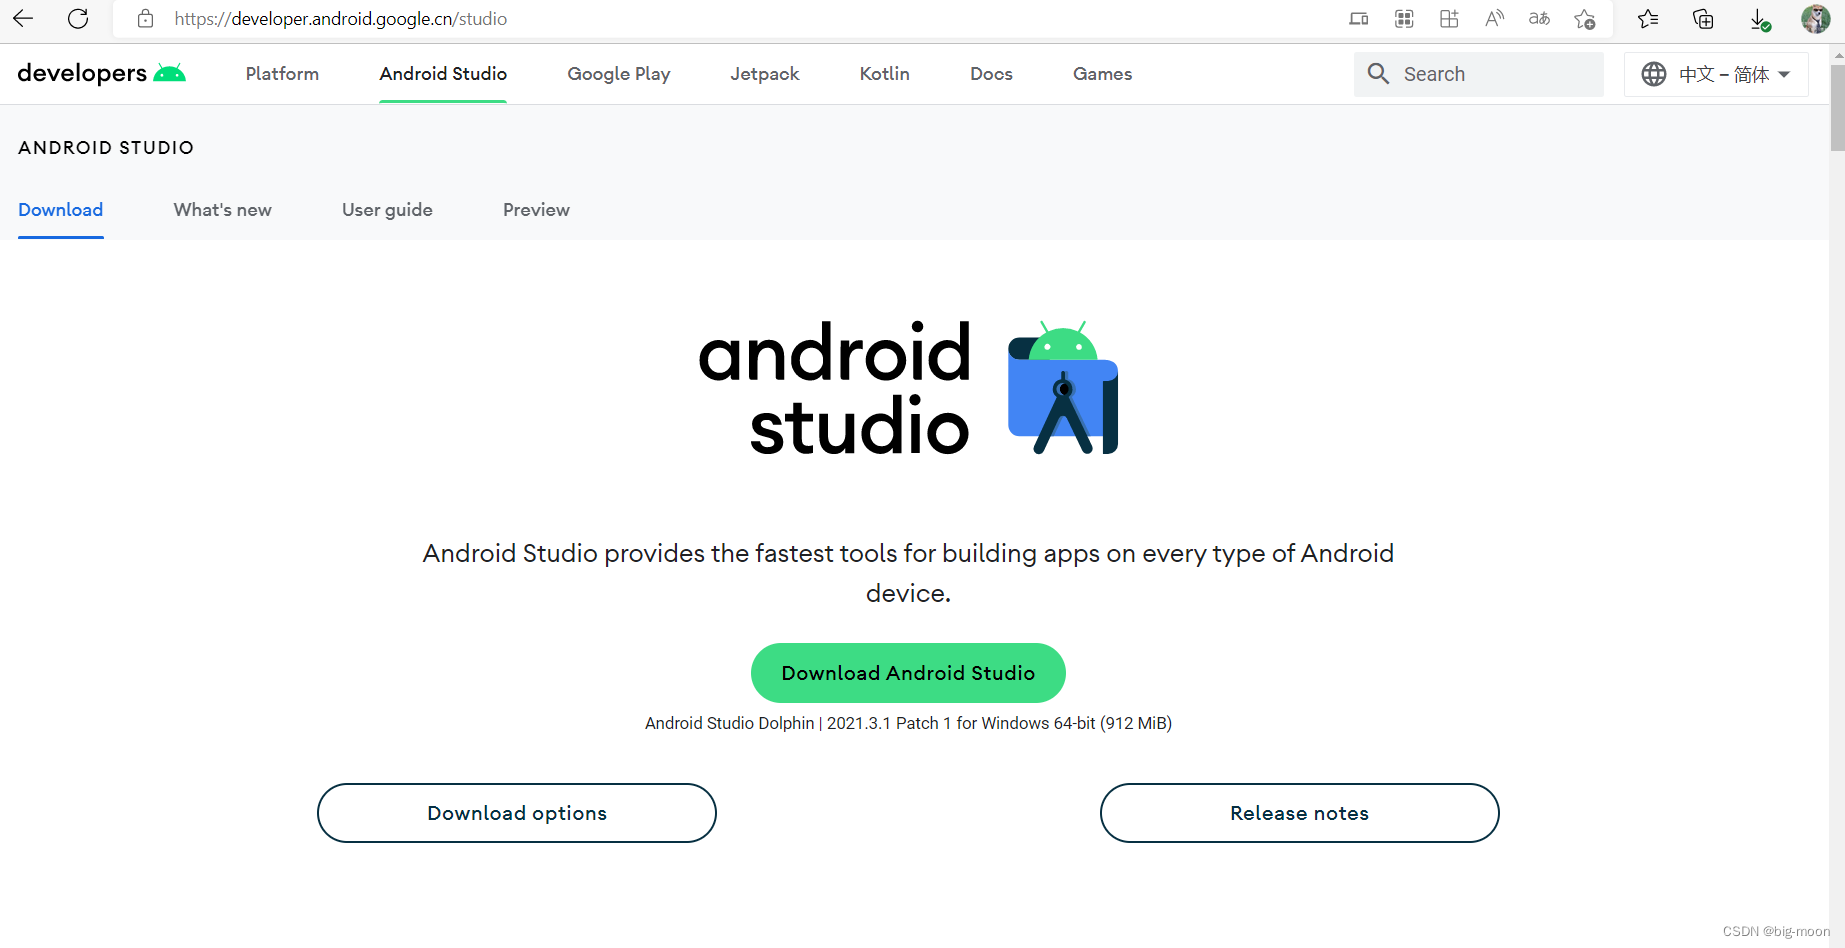Image resolution: width=1845 pixels, height=948 pixels.
Task: Click the green Download Android Studio button
Action: [x=908, y=673]
